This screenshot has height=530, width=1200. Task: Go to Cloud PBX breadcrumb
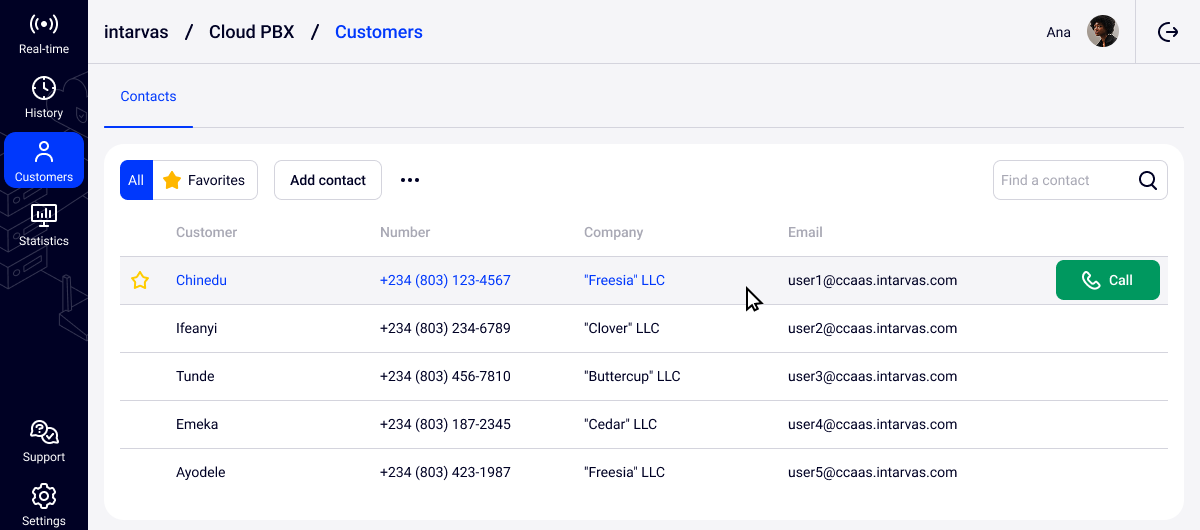[251, 32]
